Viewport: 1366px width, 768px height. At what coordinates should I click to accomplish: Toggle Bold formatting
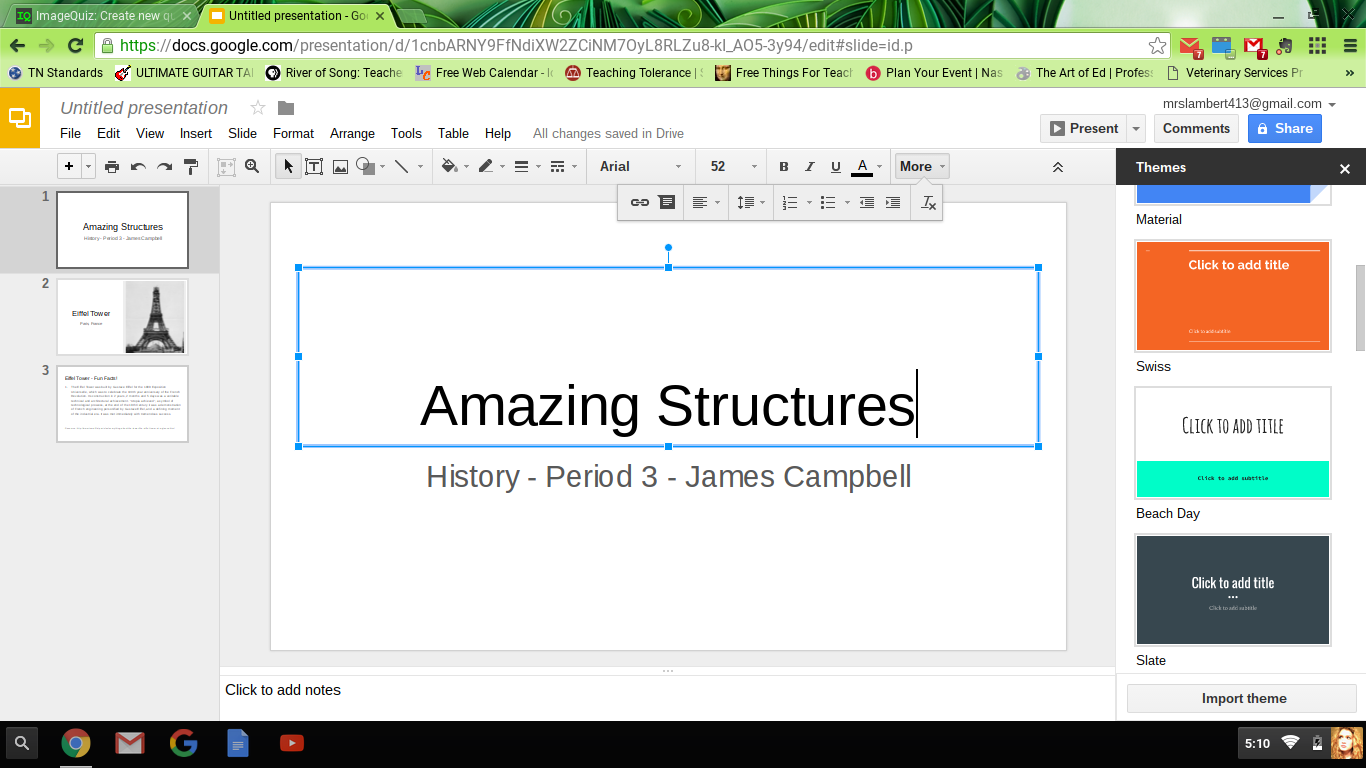tap(784, 167)
